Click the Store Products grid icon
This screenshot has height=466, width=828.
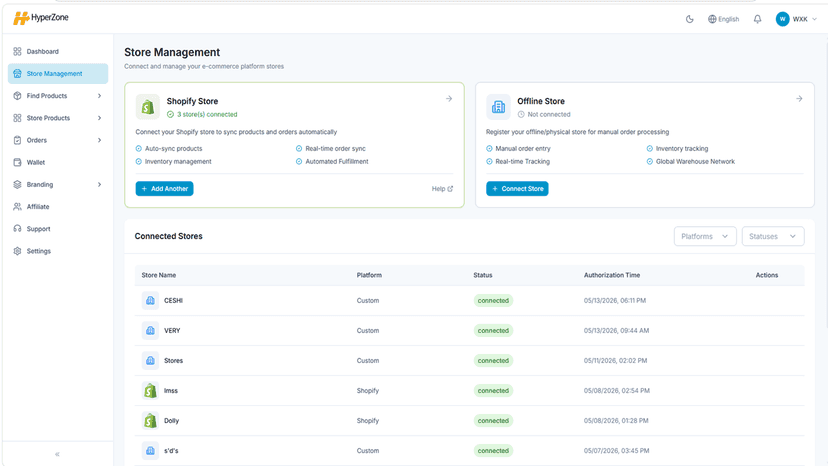pos(17,118)
